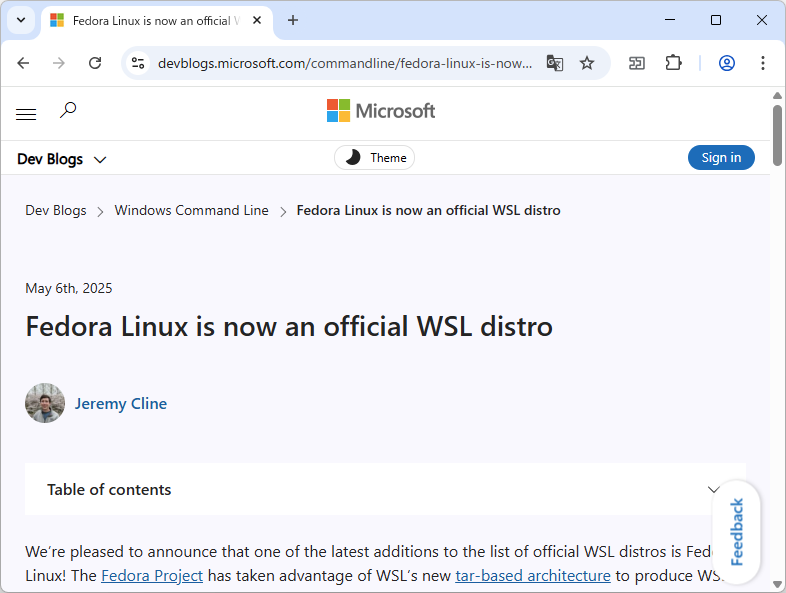Open the hamburger navigation menu
Viewport: 786px width, 593px height.
pyautogui.click(x=26, y=114)
